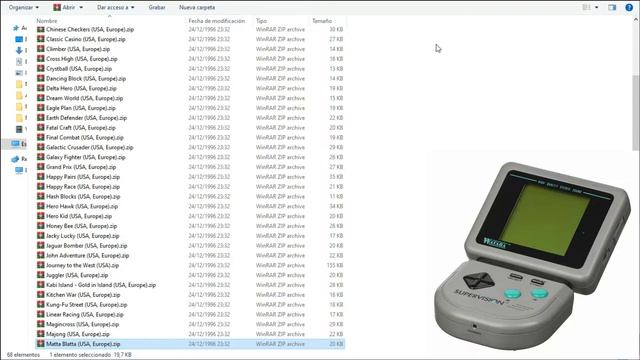Screen dimensions: 640x360
Task: Select file 'Hero Hawk (USA, Europe).zip'
Action: pos(82,206)
